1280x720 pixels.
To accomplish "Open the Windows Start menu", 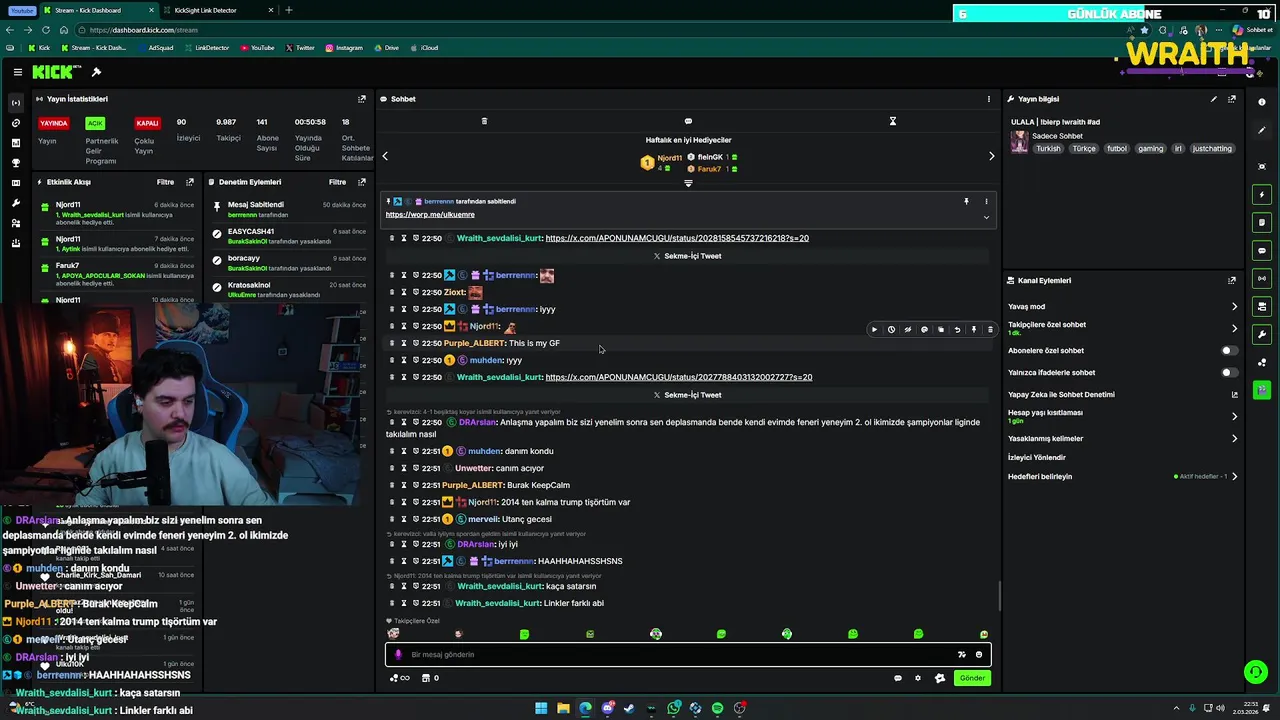I will click(x=541, y=708).
